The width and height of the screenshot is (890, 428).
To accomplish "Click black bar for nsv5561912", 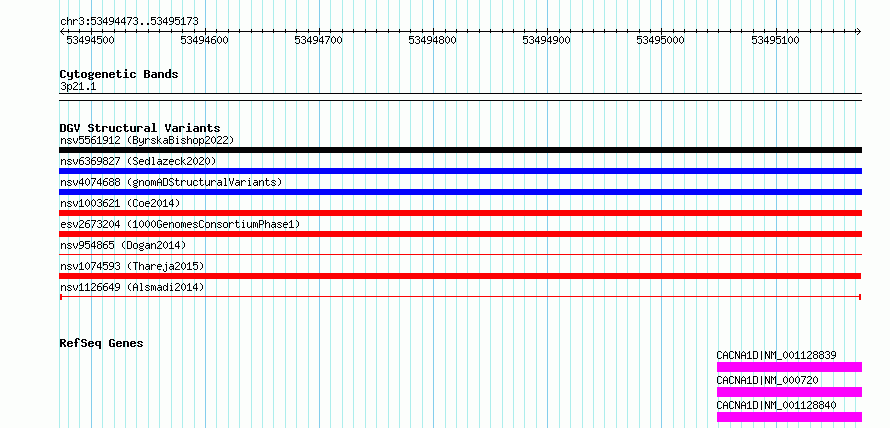I will 460,150.
